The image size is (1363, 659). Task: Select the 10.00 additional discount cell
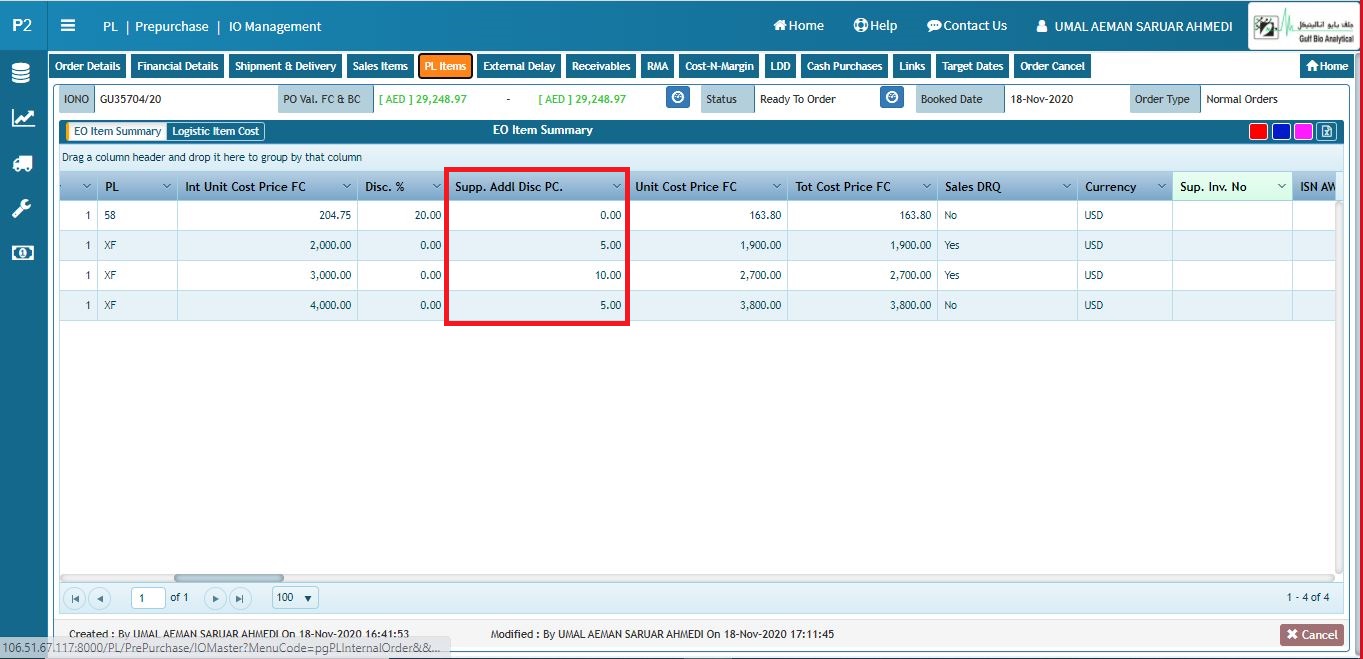click(537, 275)
